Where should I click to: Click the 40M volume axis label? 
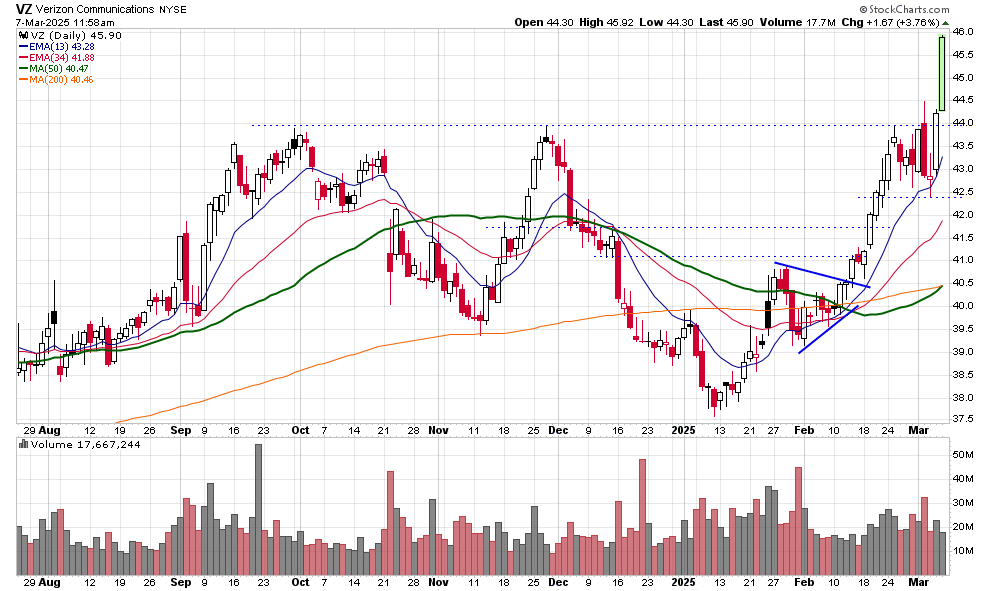(963, 479)
